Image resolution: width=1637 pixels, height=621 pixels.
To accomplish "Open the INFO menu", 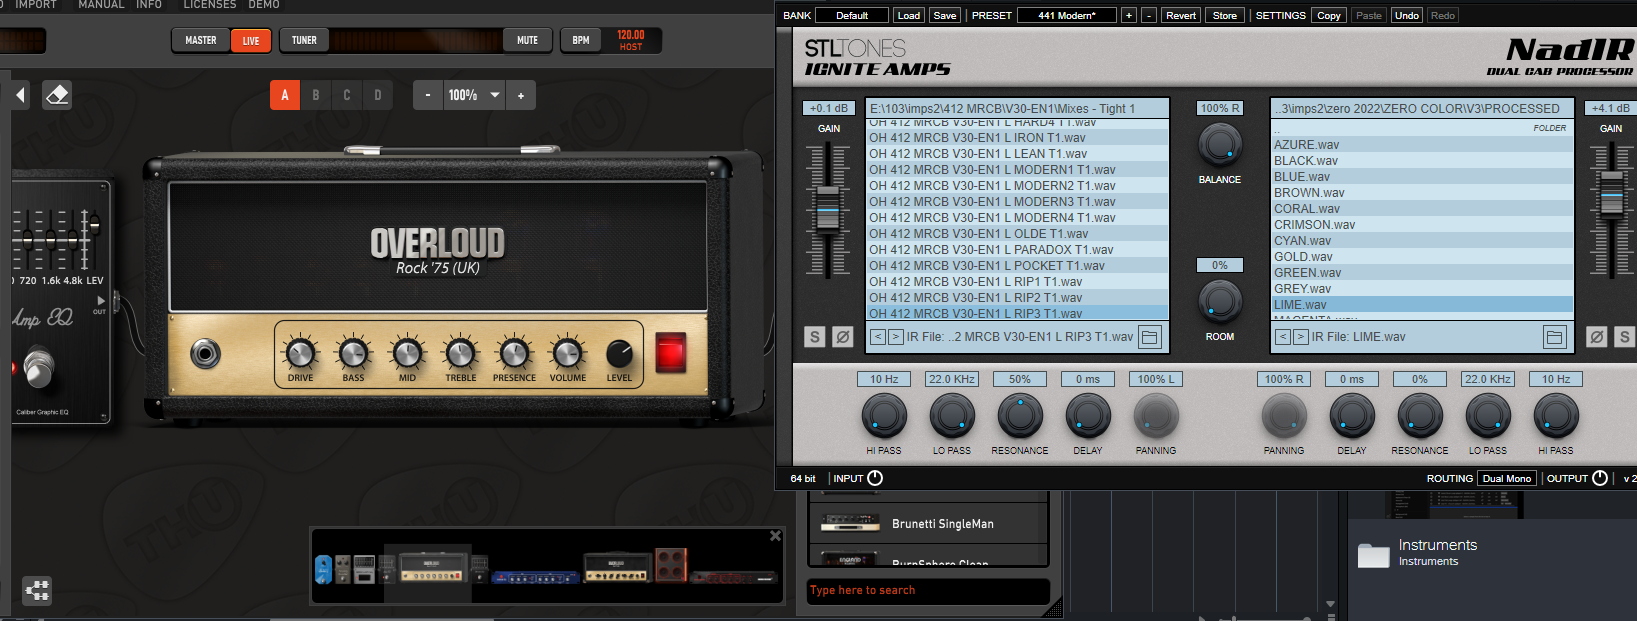I will pos(149,5).
